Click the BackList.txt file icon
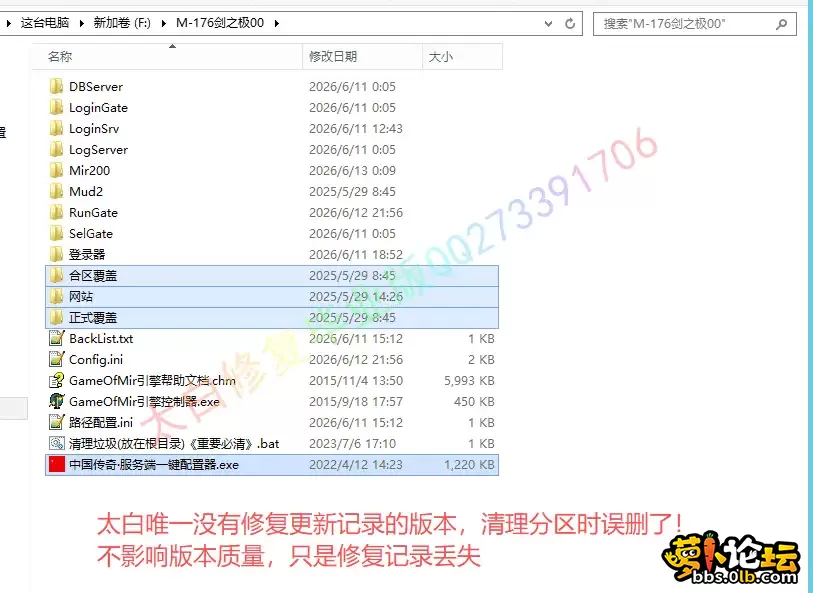This screenshot has width=813, height=593. (x=57, y=338)
